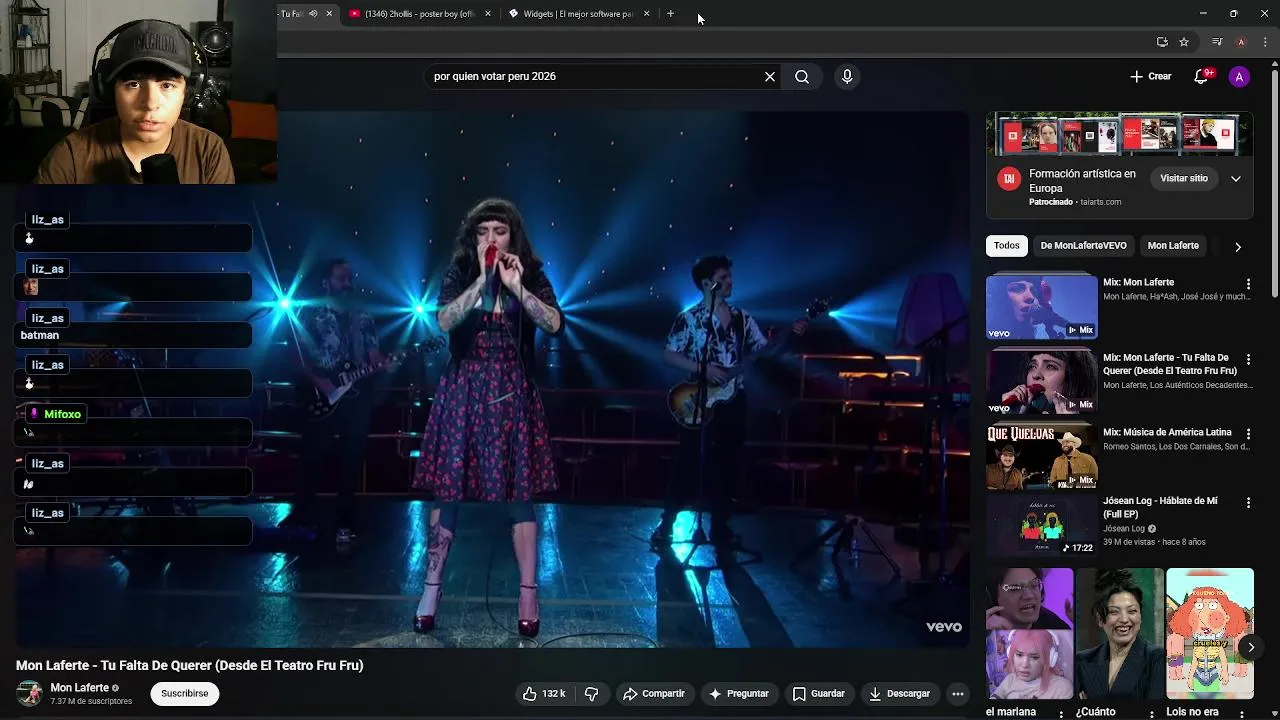This screenshot has height=720, width=1280.
Task: Open Mix: Mon Laferte thumbnail
Action: pos(1042,307)
